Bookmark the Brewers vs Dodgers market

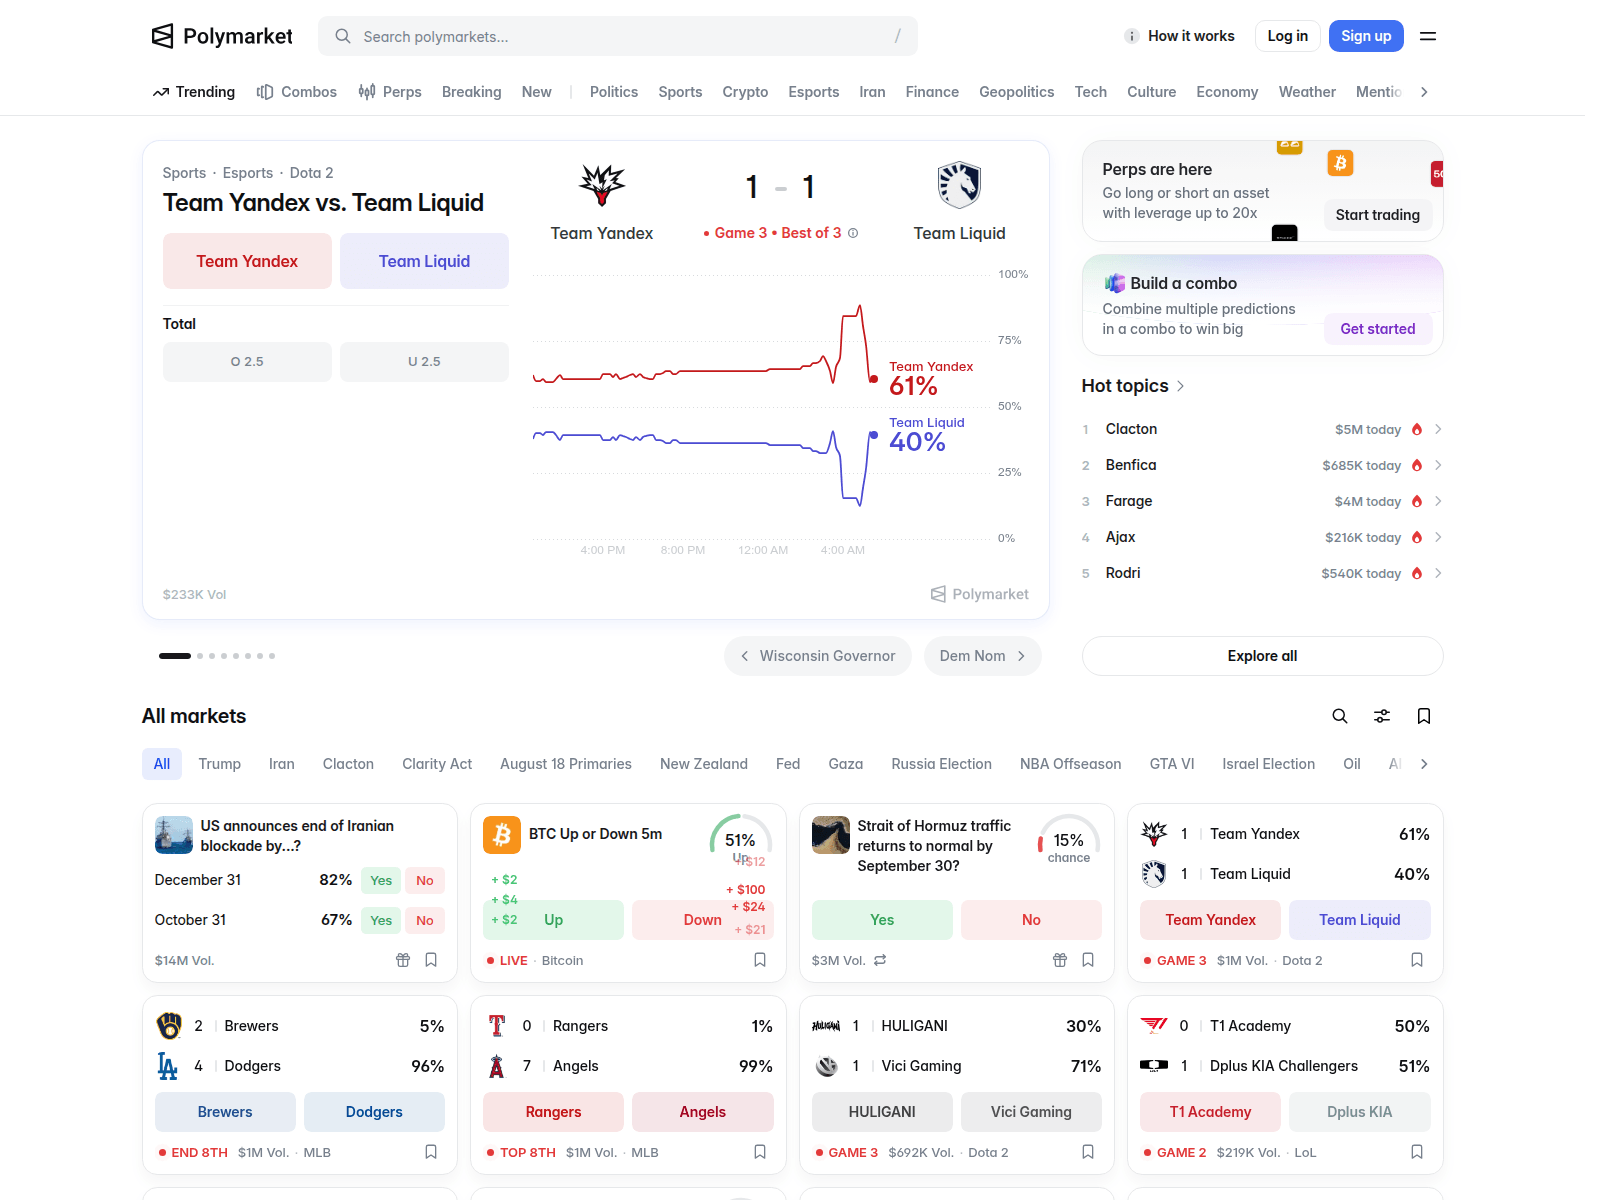coord(431,1152)
